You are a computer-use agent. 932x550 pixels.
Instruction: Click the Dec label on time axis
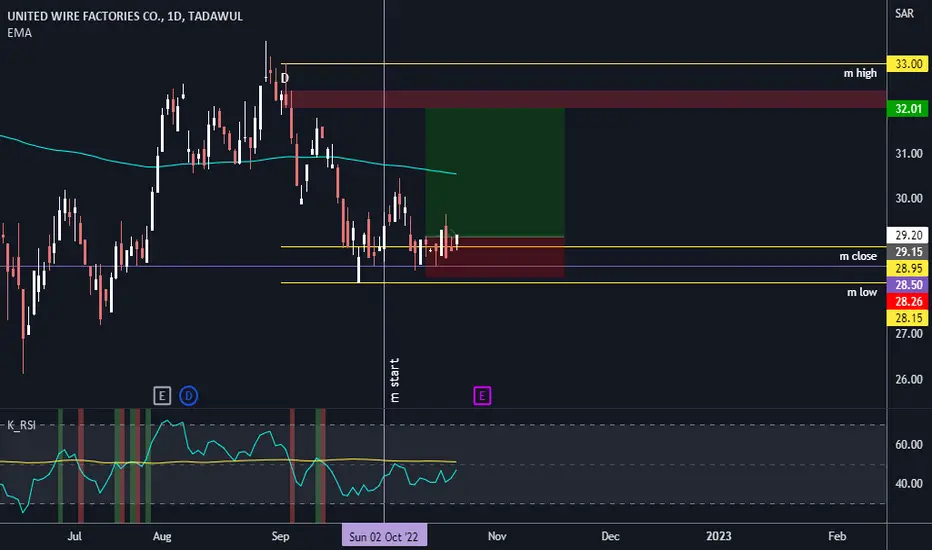[x=610, y=536]
